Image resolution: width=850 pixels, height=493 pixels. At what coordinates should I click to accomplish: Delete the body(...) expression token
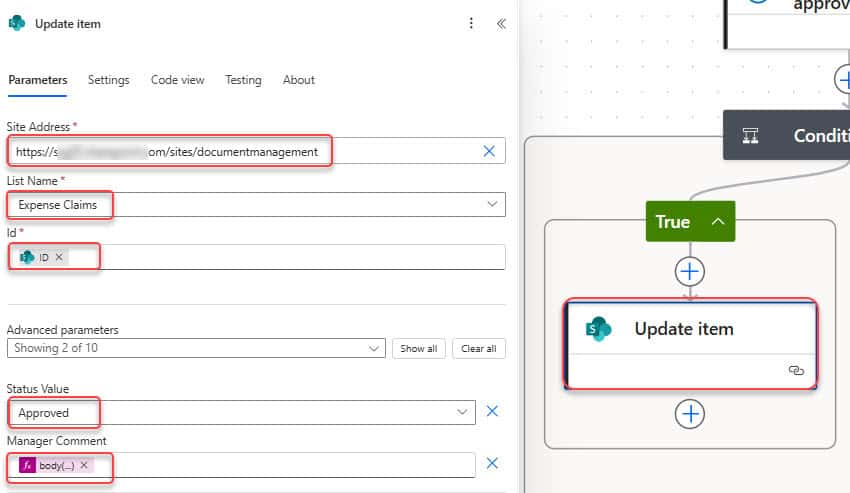(x=84, y=465)
